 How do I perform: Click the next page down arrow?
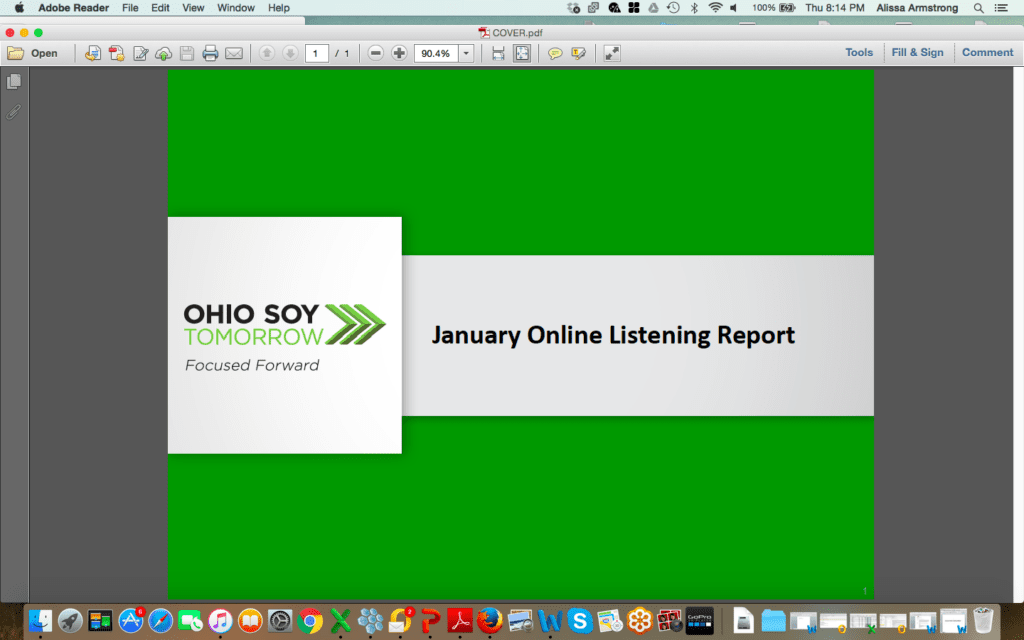[290, 54]
